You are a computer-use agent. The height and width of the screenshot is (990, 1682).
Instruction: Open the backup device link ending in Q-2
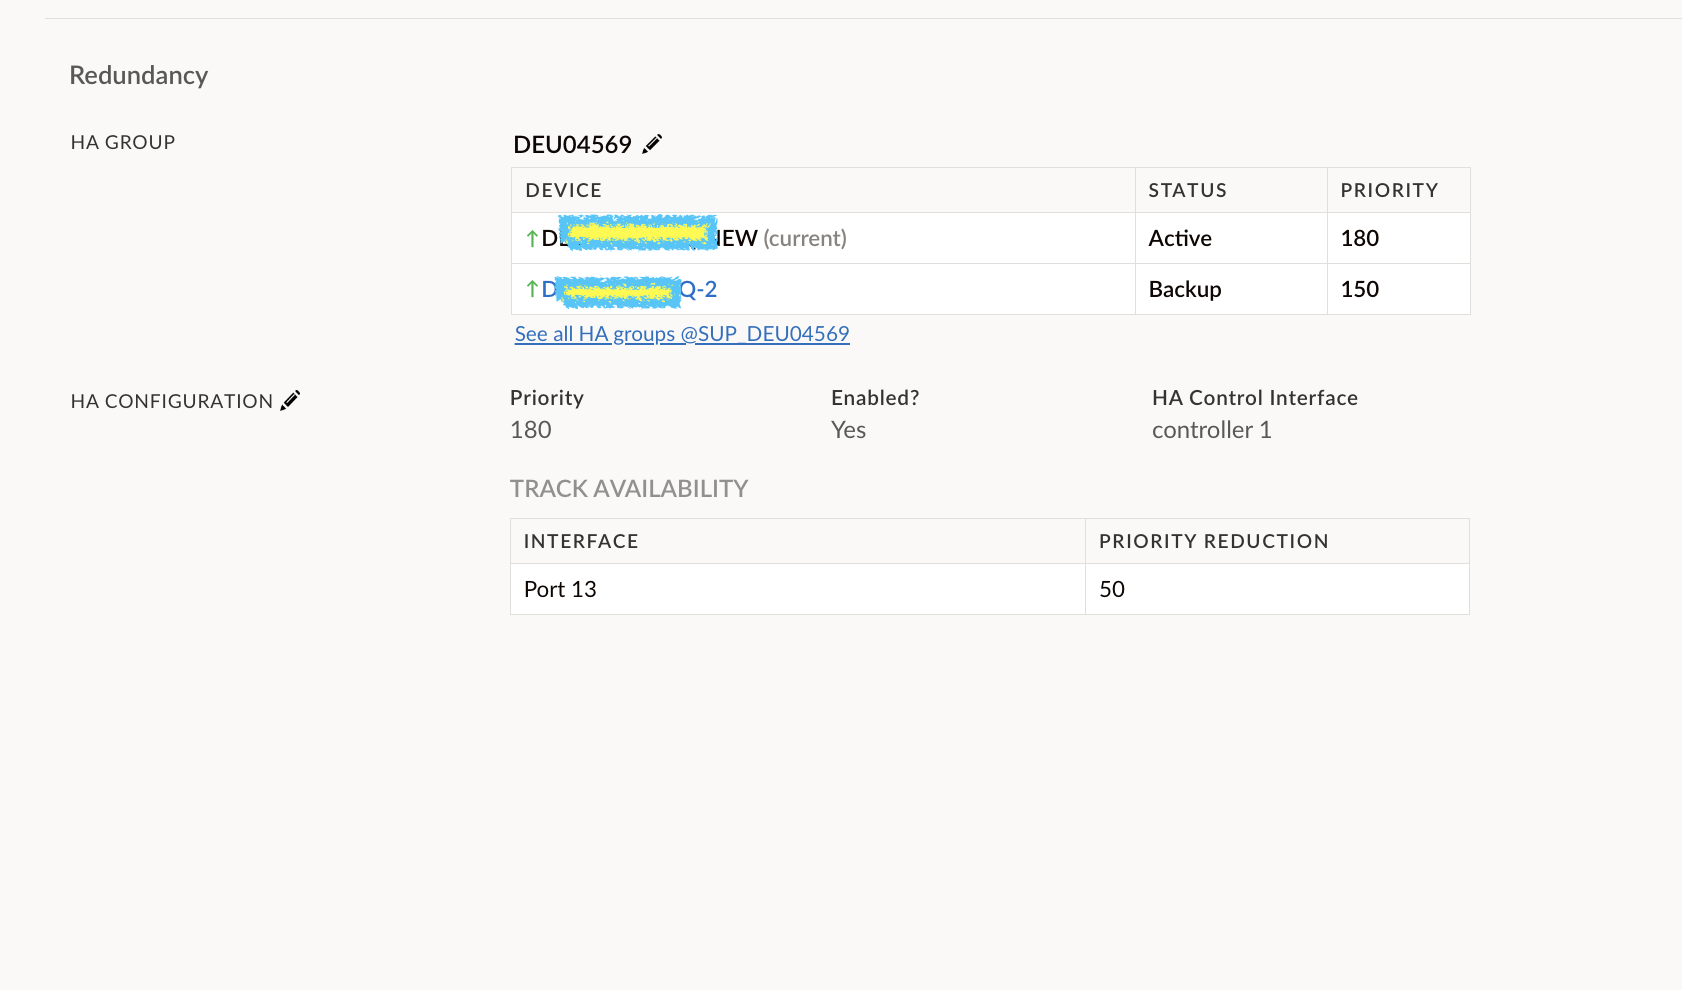pyautogui.click(x=698, y=290)
